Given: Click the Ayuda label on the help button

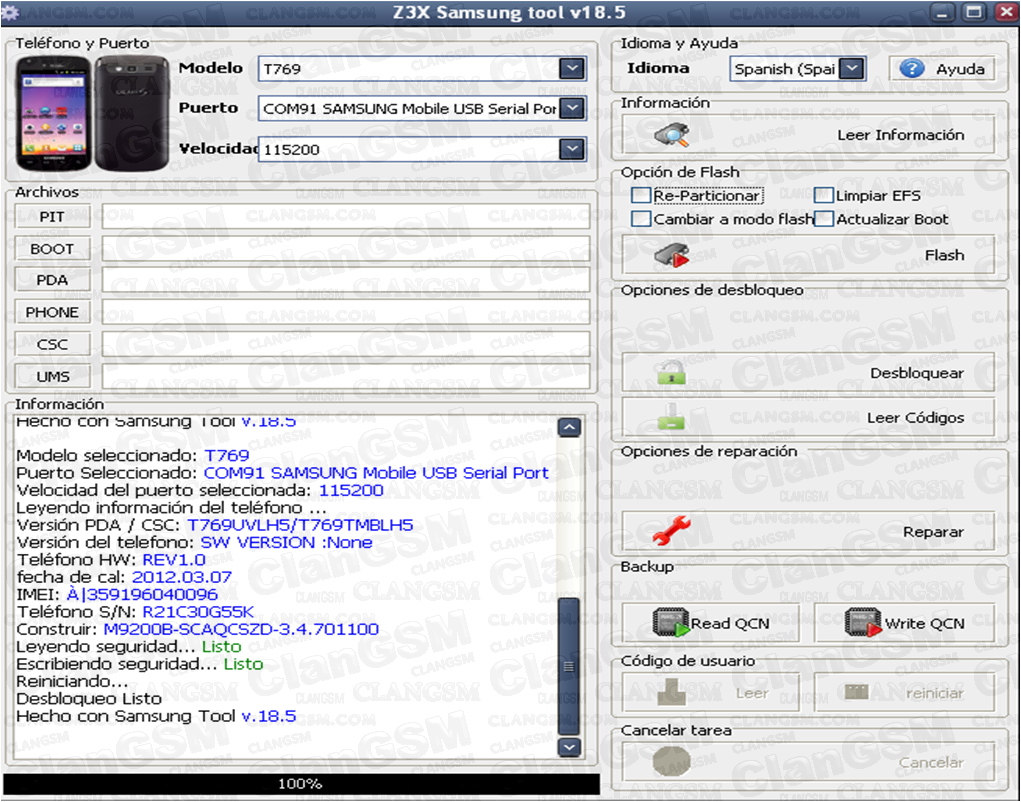Looking at the screenshot, I should pyautogui.click(x=960, y=69).
